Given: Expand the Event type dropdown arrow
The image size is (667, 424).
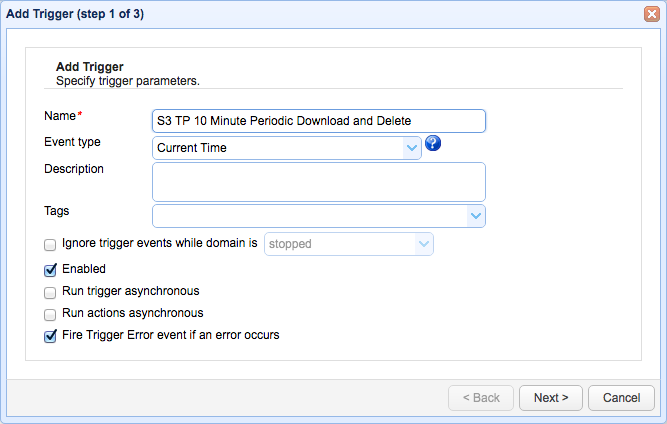Looking at the screenshot, I should coord(412,148).
